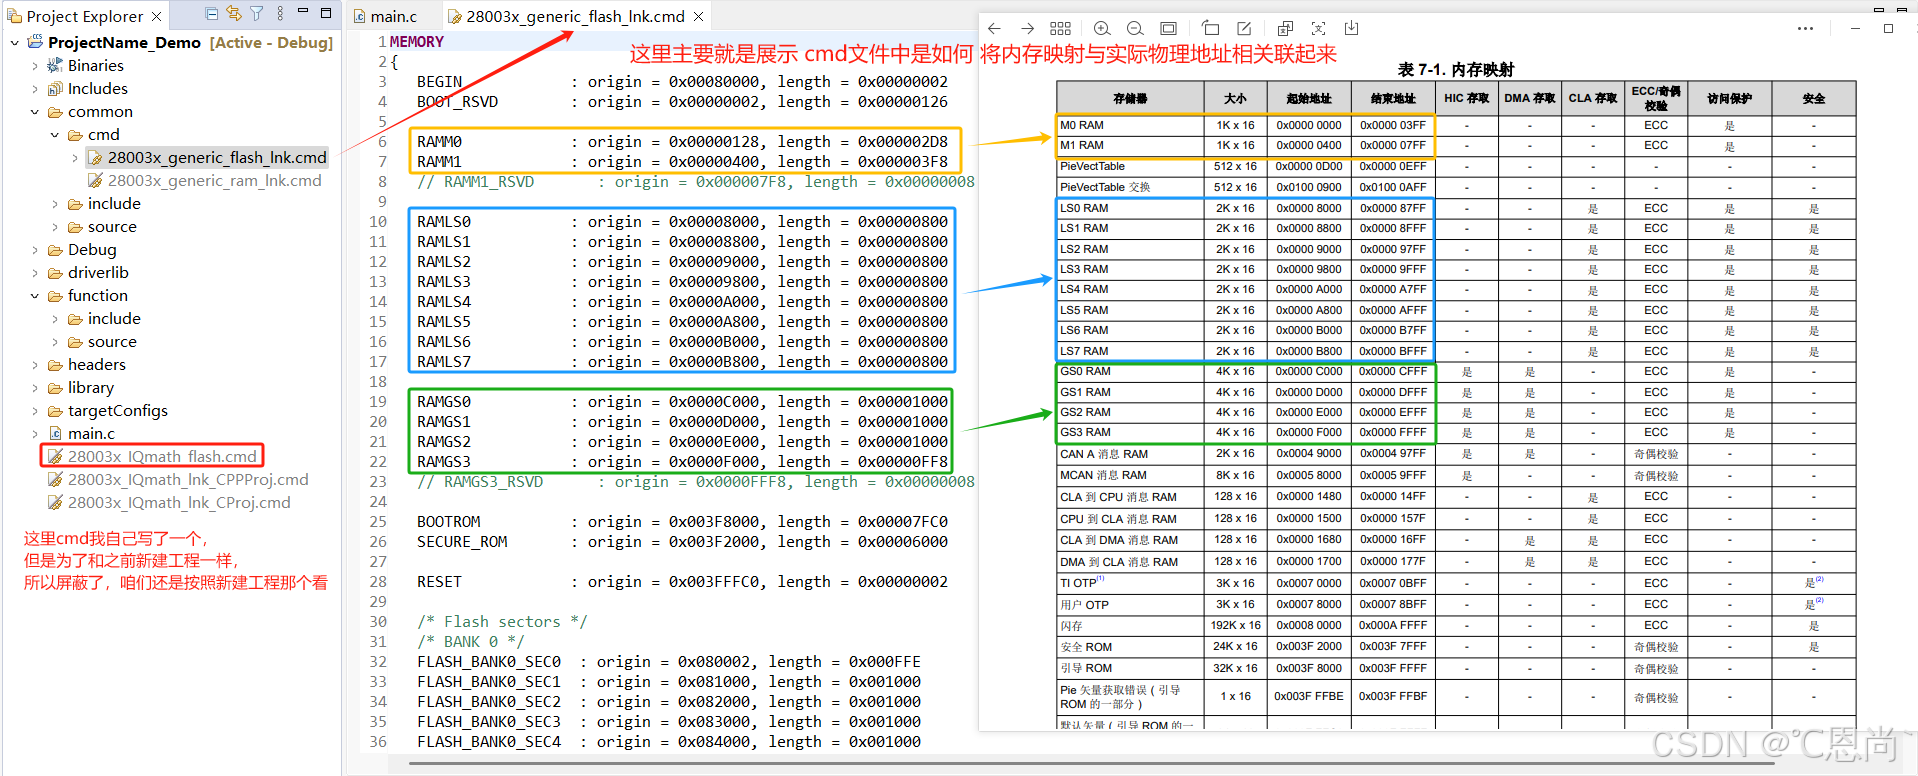Click the GS0 RAM cell in memory table
The height and width of the screenshot is (776, 1918).
pos(1130,372)
